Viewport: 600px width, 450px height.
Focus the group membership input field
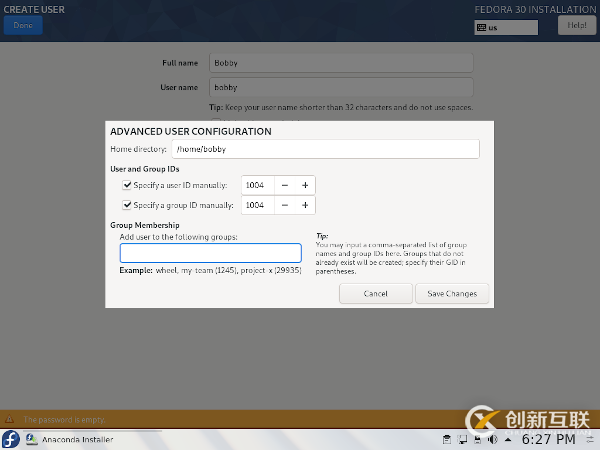[210, 253]
